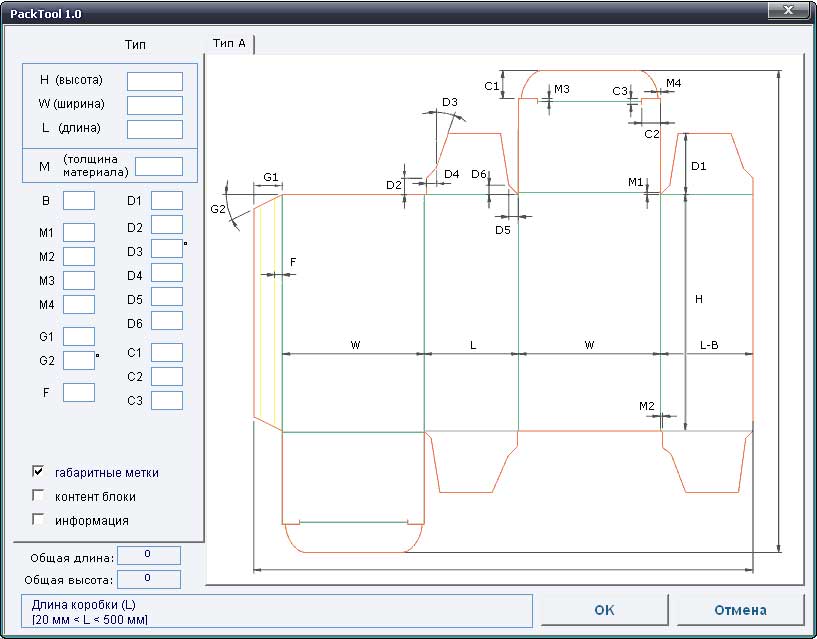Click the D1 input field
Screen dimensions: 817x639
tap(167, 200)
